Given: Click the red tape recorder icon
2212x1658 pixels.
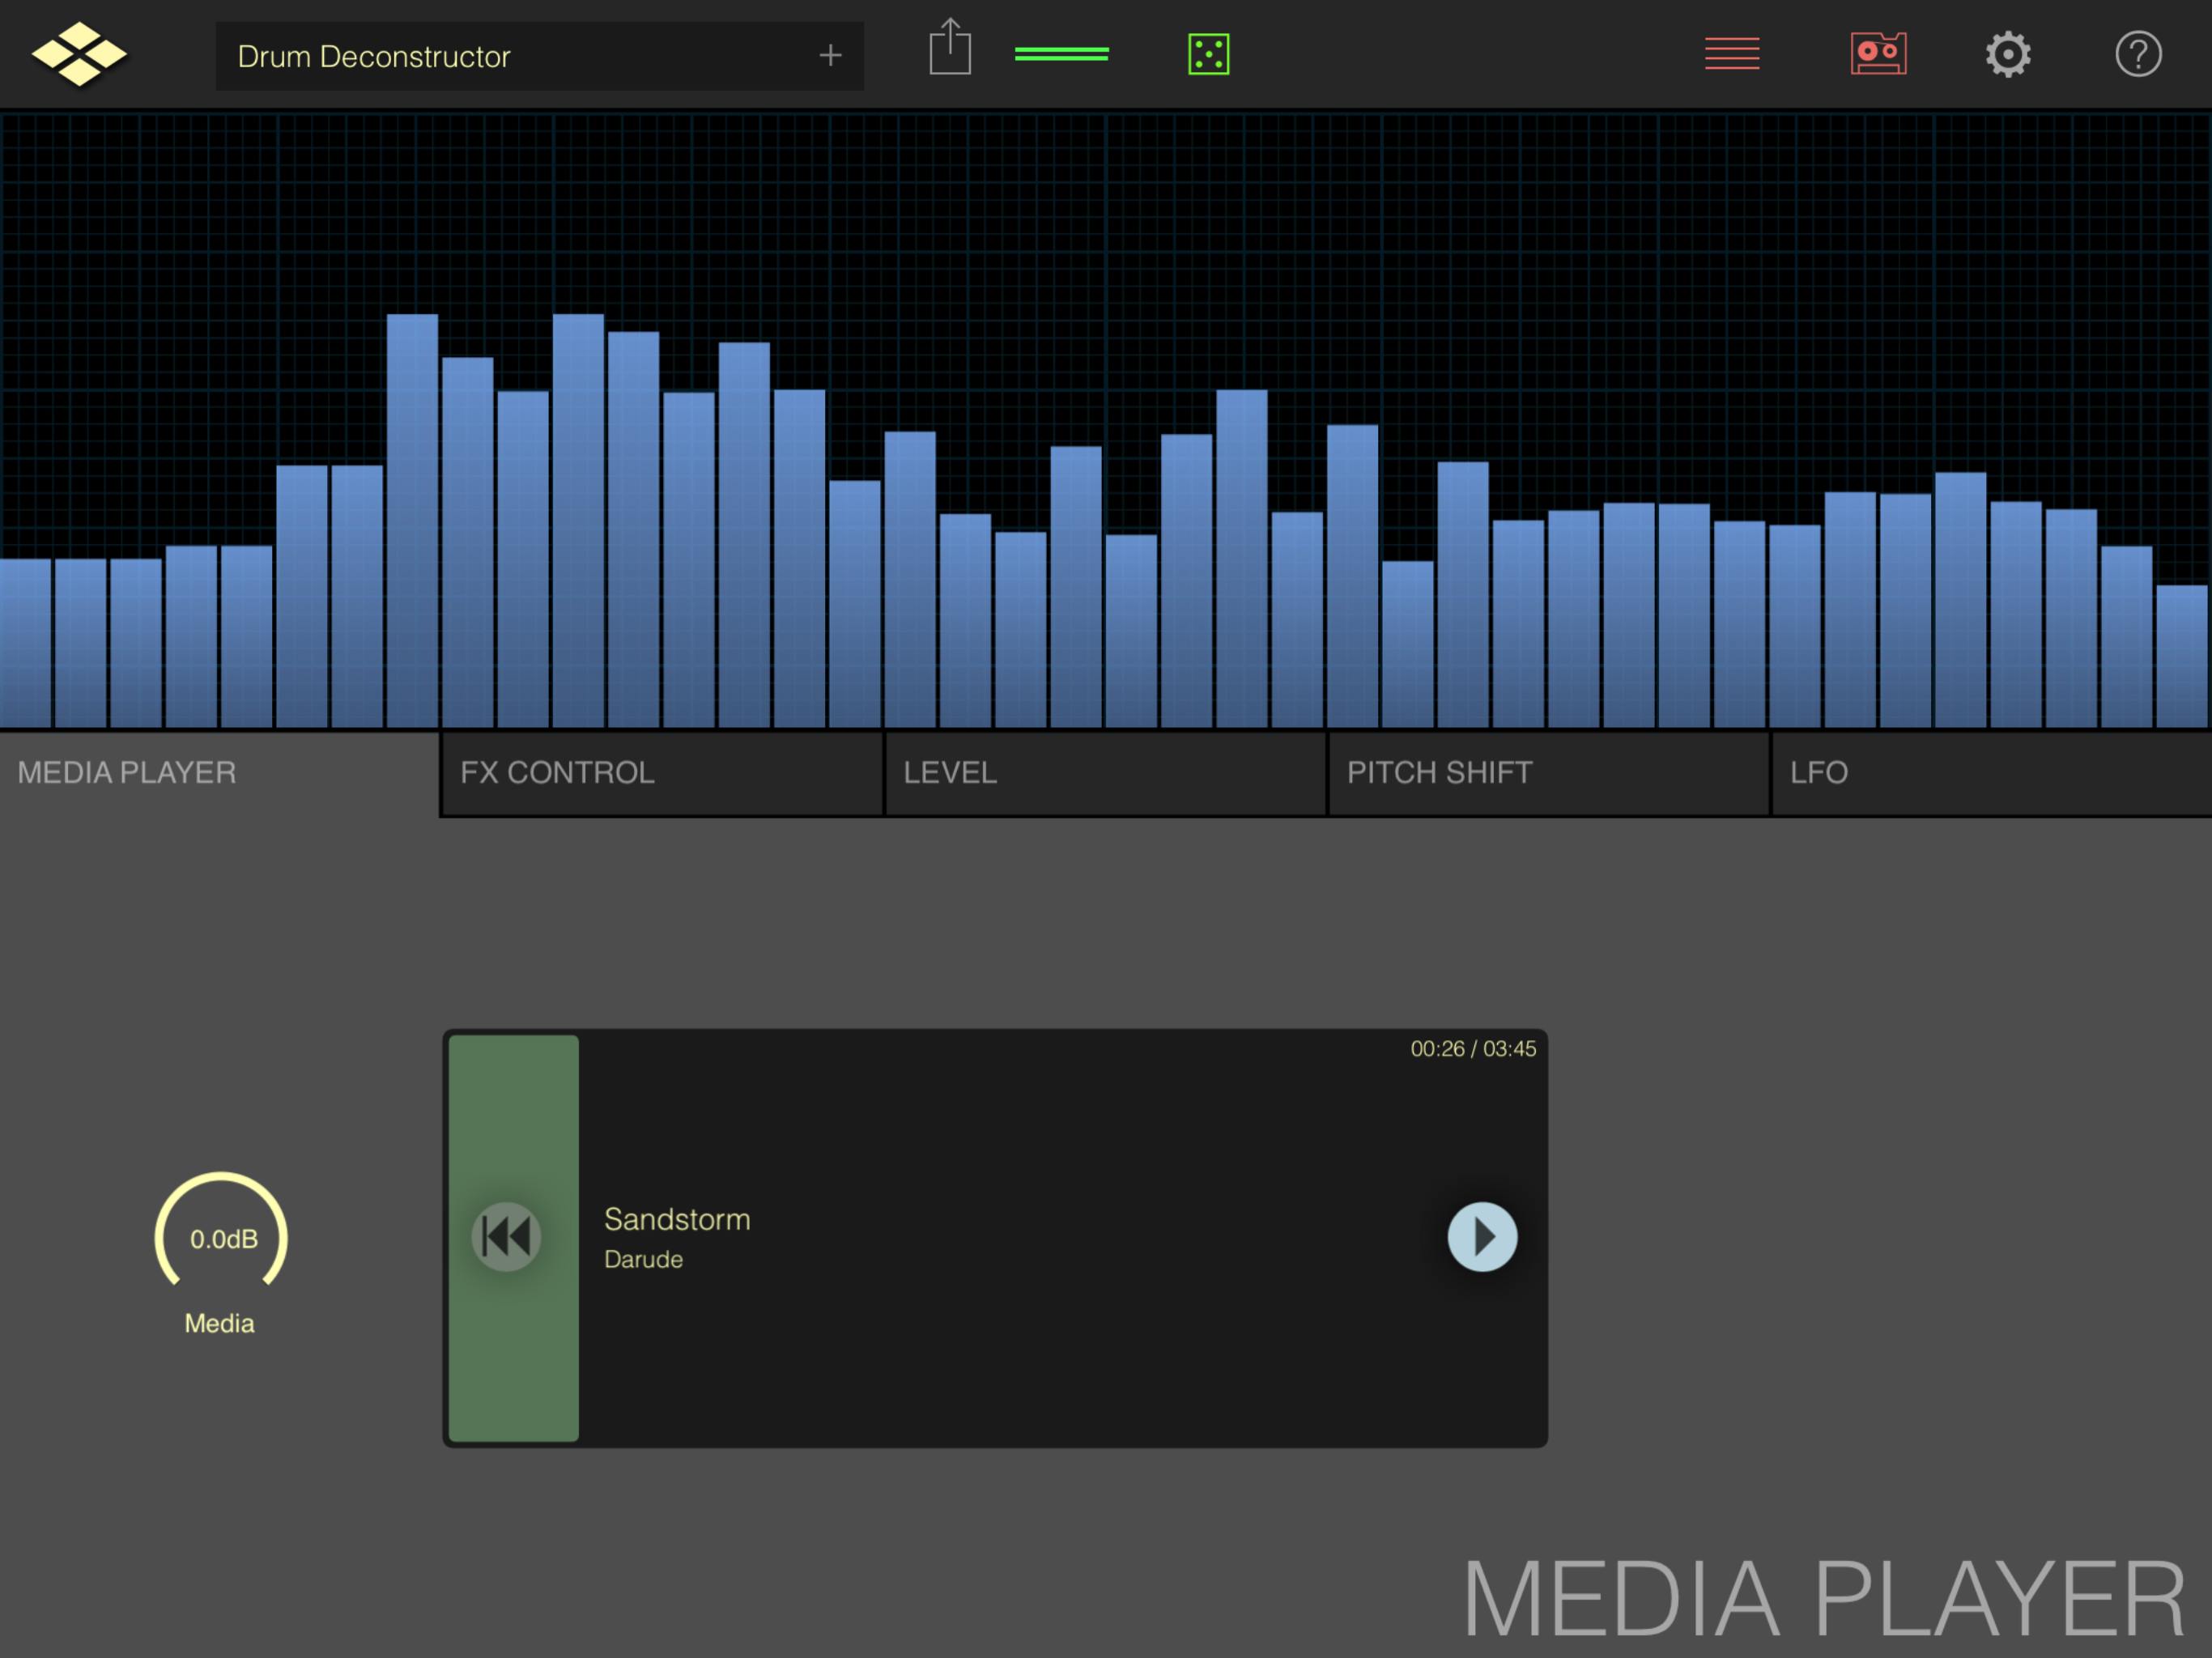Looking at the screenshot, I should (1878, 54).
